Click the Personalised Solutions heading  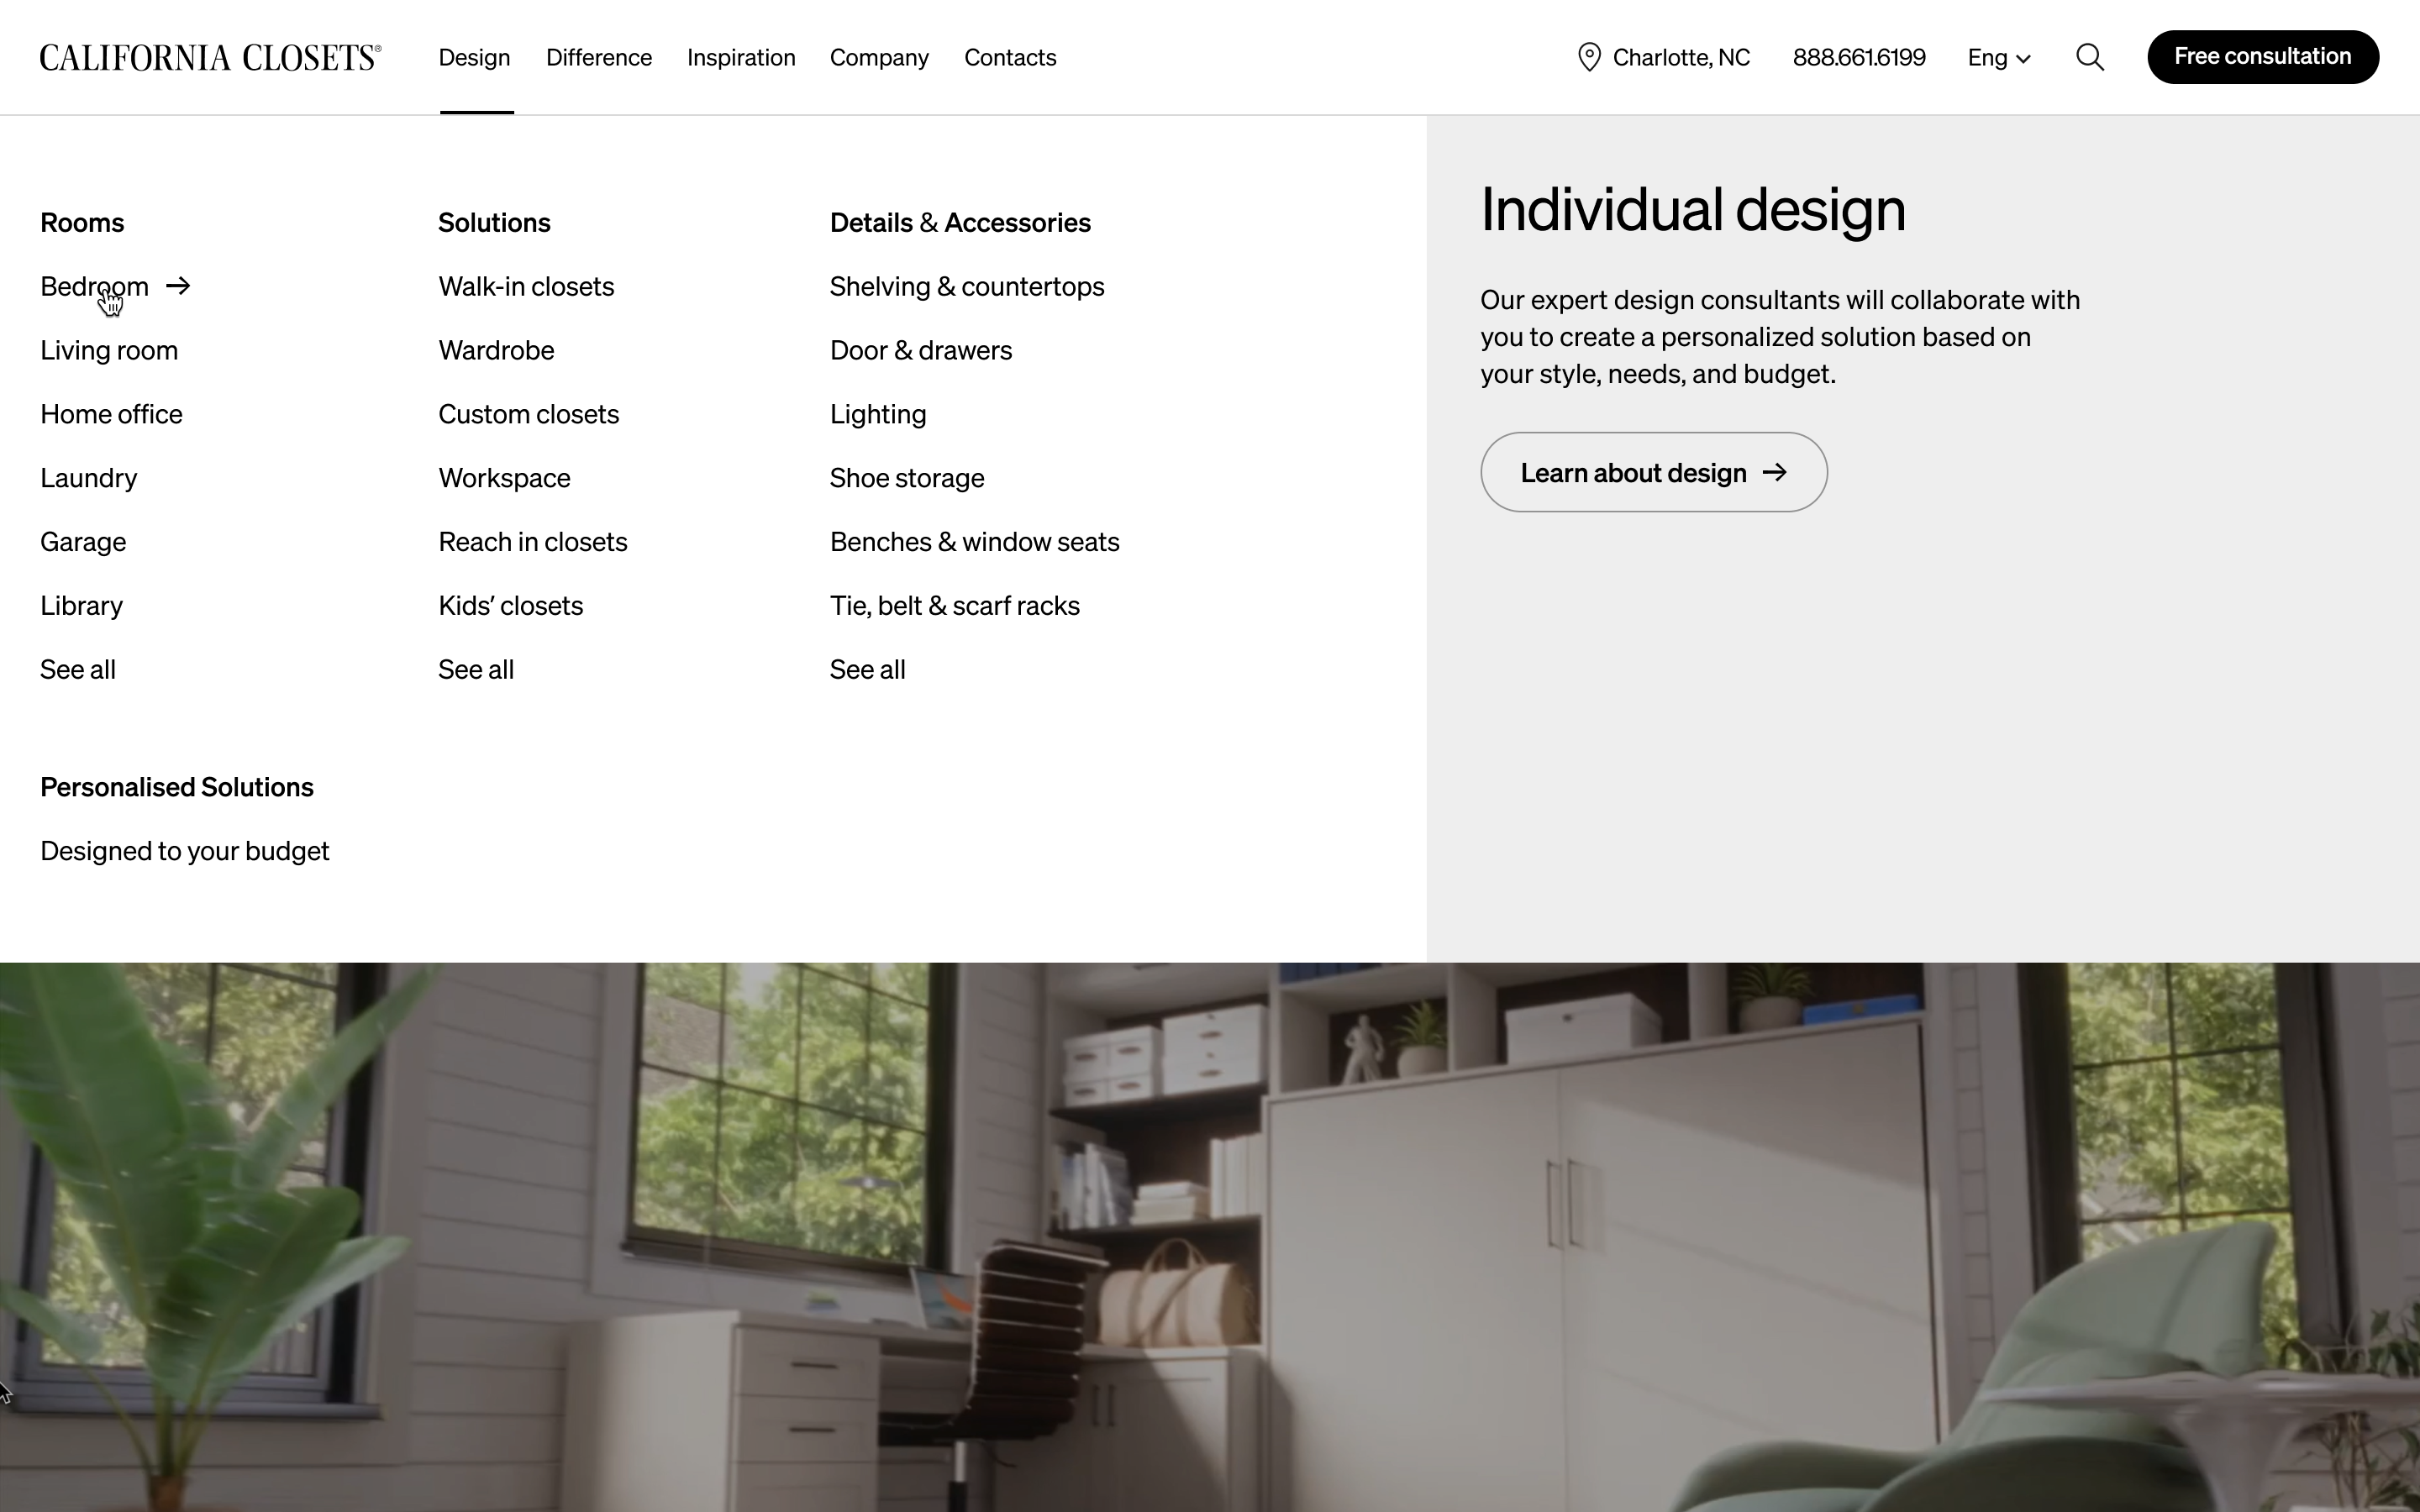(177, 787)
